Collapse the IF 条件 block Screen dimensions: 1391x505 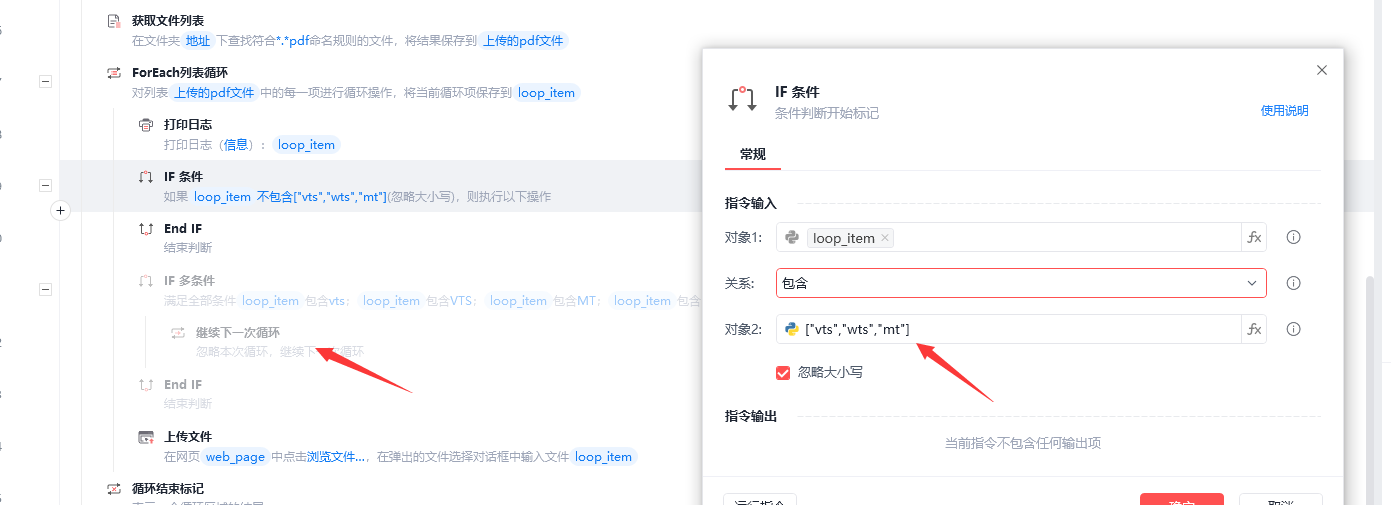45,186
